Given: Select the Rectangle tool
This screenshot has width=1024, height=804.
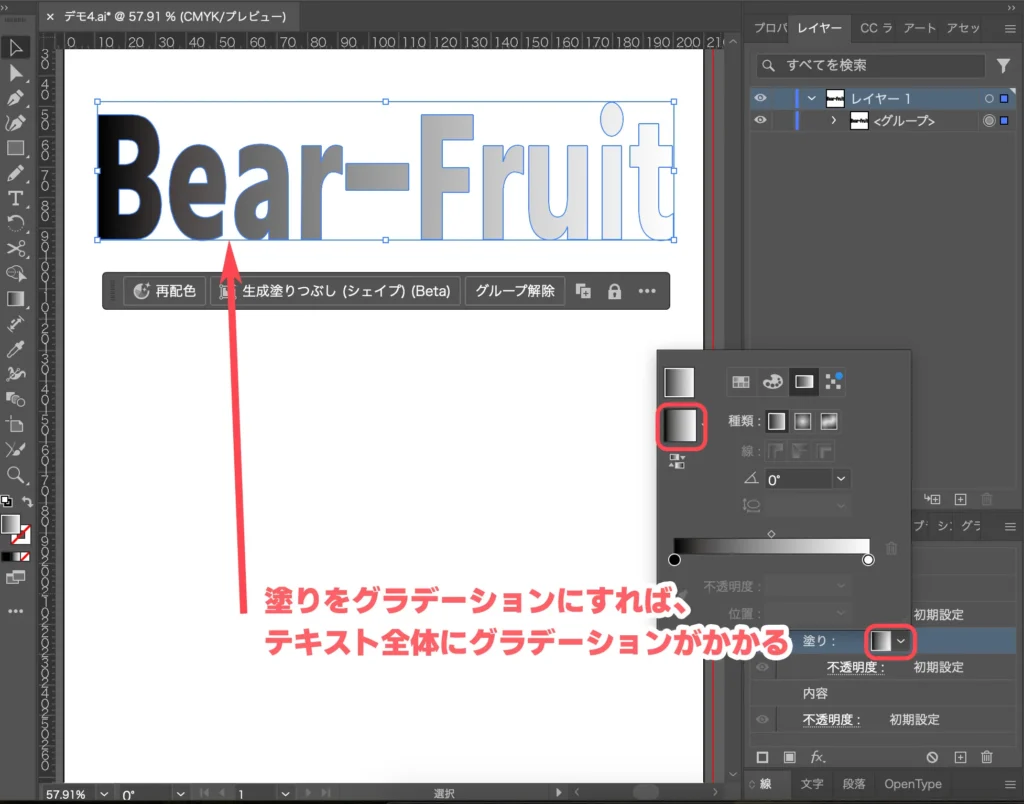Looking at the screenshot, I should [x=14, y=148].
